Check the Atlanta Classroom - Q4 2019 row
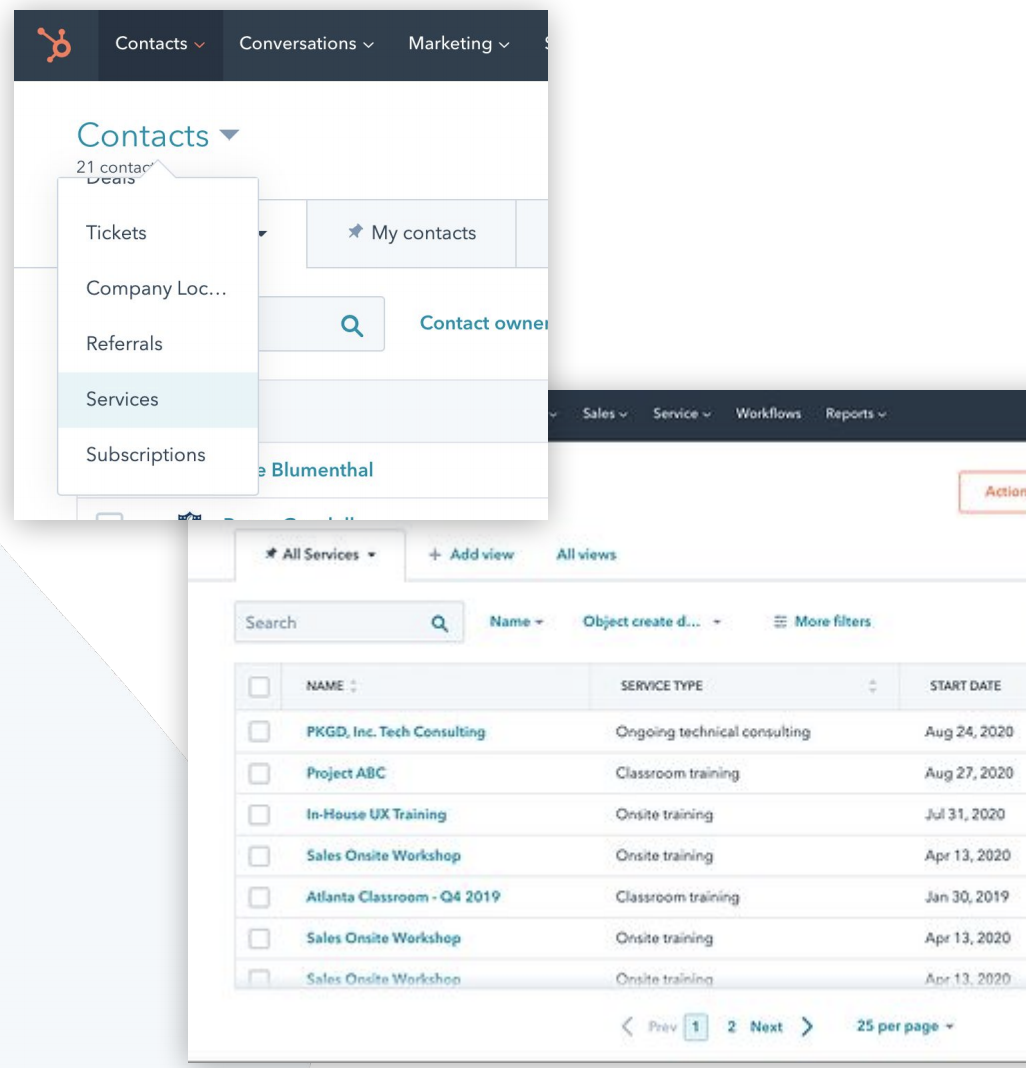This screenshot has width=1026, height=1068. pos(259,897)
